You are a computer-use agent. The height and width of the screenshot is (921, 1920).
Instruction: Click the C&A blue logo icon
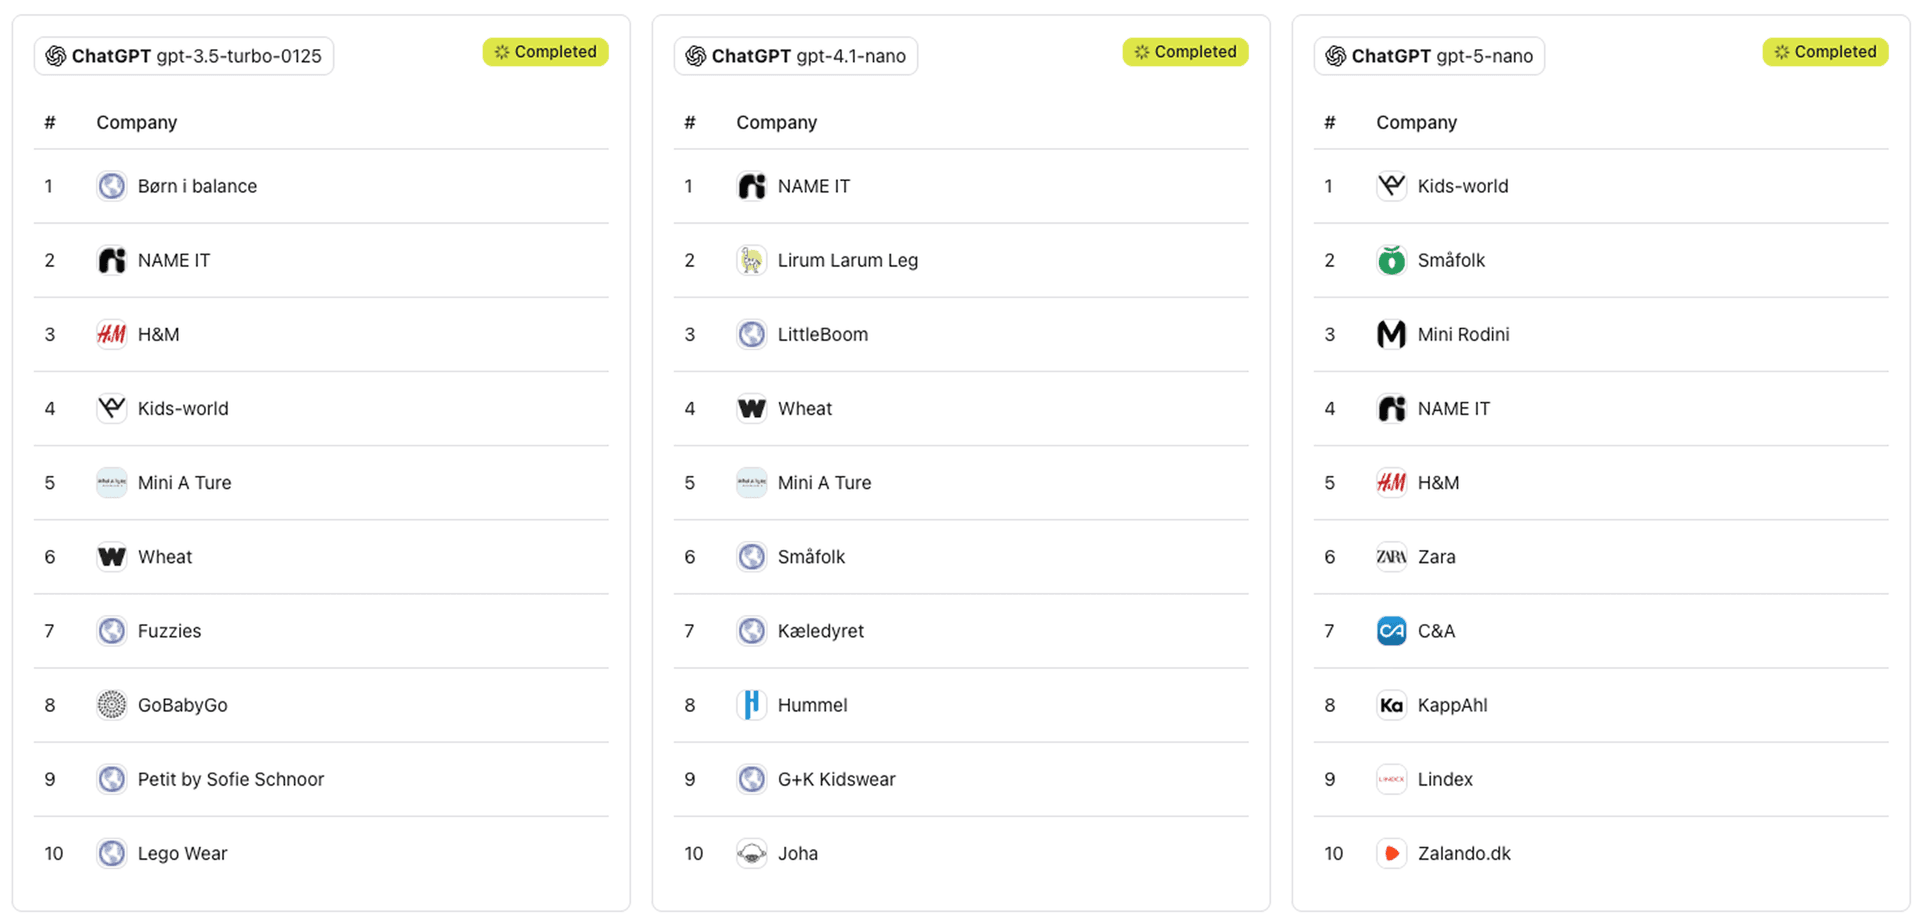(1391, 631)
